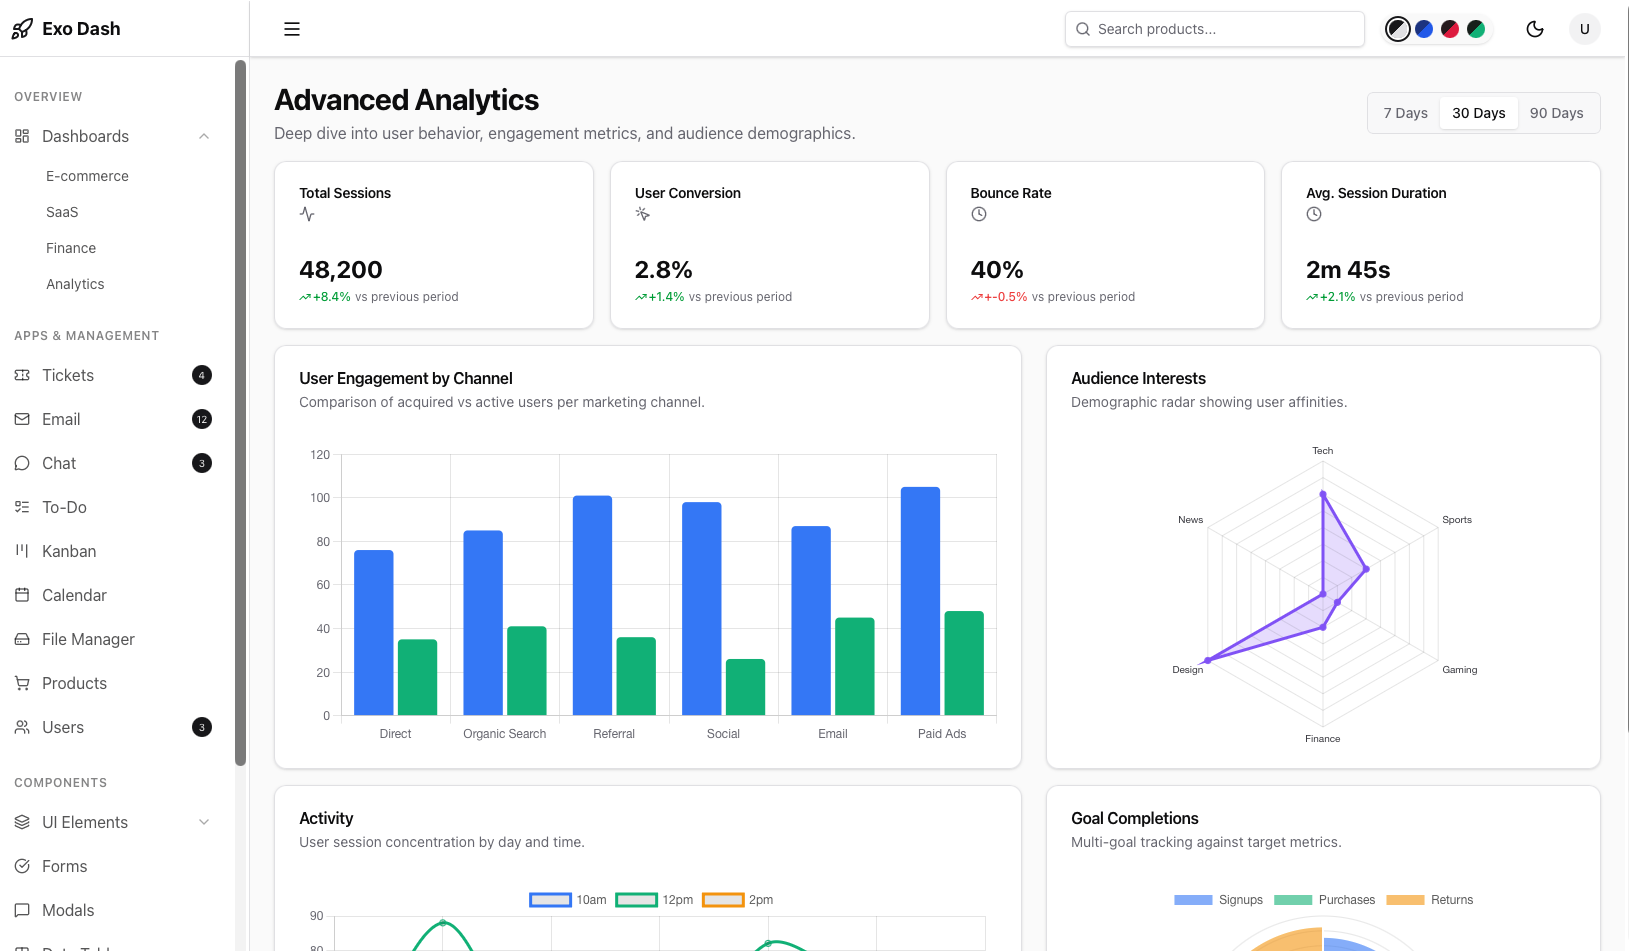1629x951 pixels.
Task: Collapse the Dashboards section chevron
Action: point(204,136)
